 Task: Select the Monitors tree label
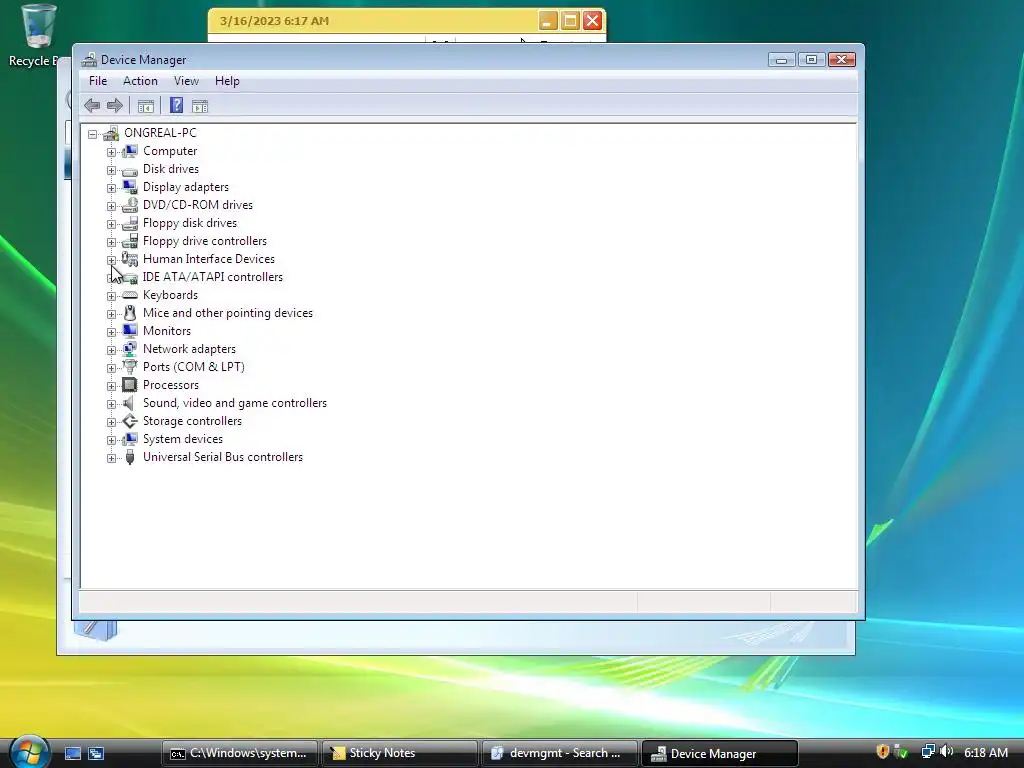[x=167, y=331]
